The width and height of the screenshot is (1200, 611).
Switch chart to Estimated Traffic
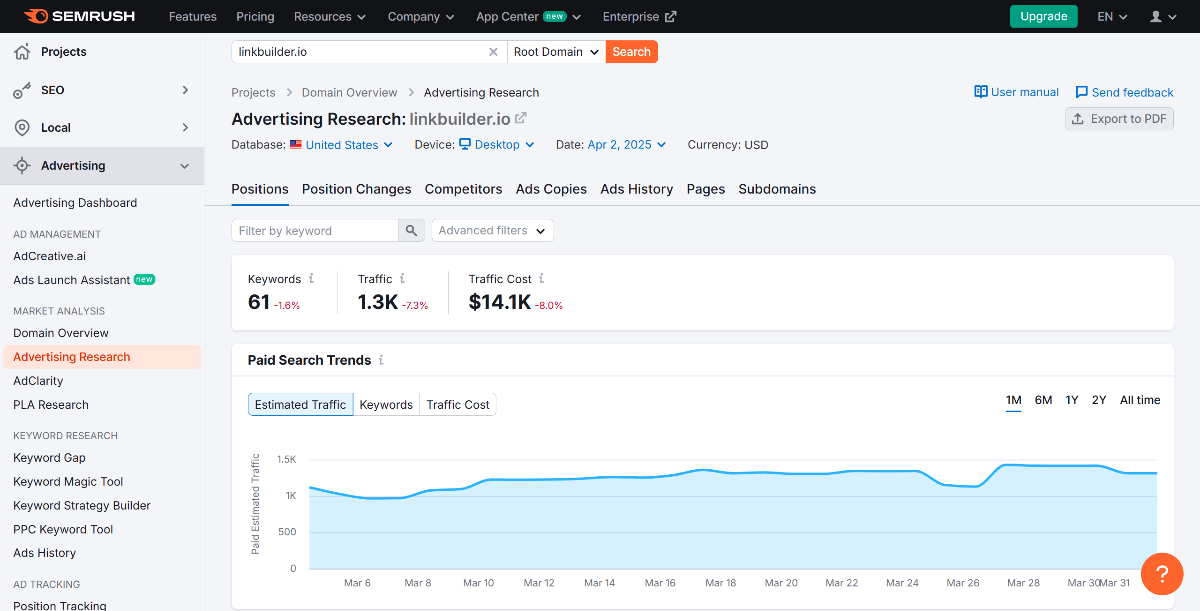[x=300, y=405]
